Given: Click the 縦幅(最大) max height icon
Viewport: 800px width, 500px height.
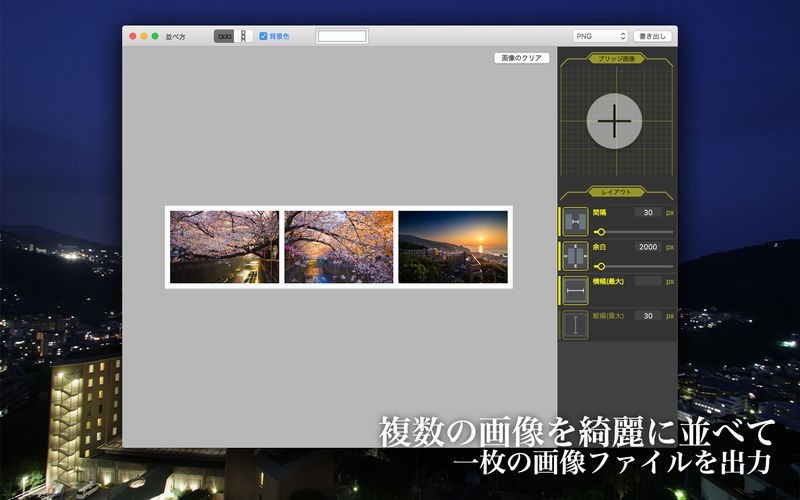Looking at the screenshot, I should click(575, 324).
